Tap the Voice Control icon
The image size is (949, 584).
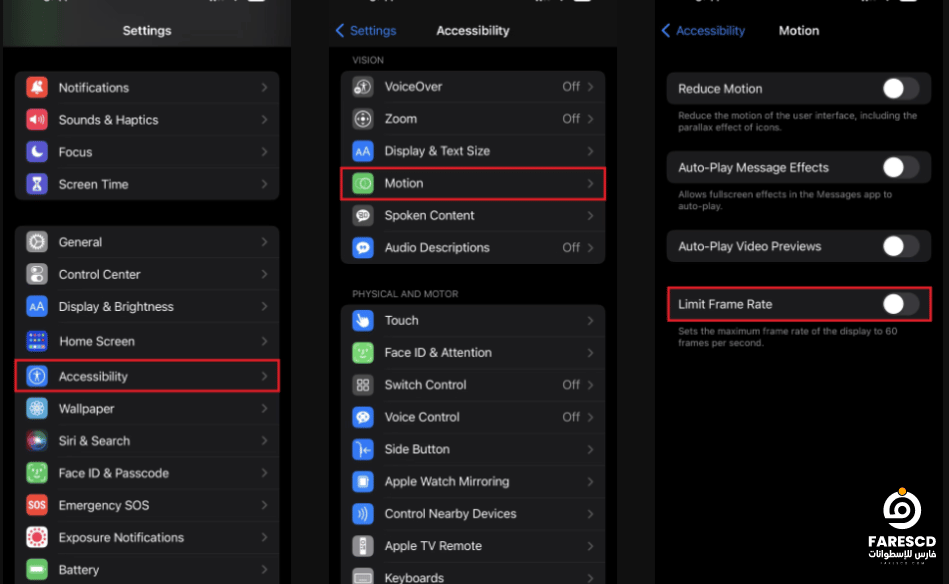pyautogui.click(x=363, y=417)
